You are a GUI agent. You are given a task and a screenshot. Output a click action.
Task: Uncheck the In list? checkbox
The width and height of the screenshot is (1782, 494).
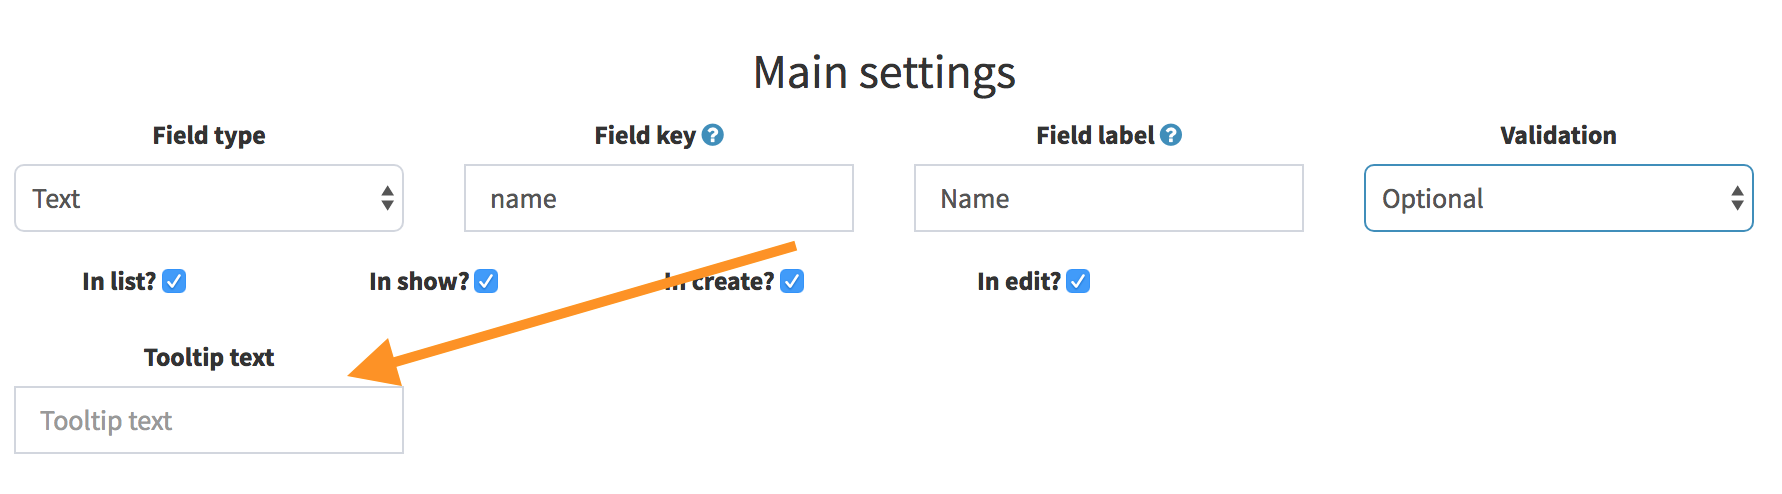click(x=174, y=281)
